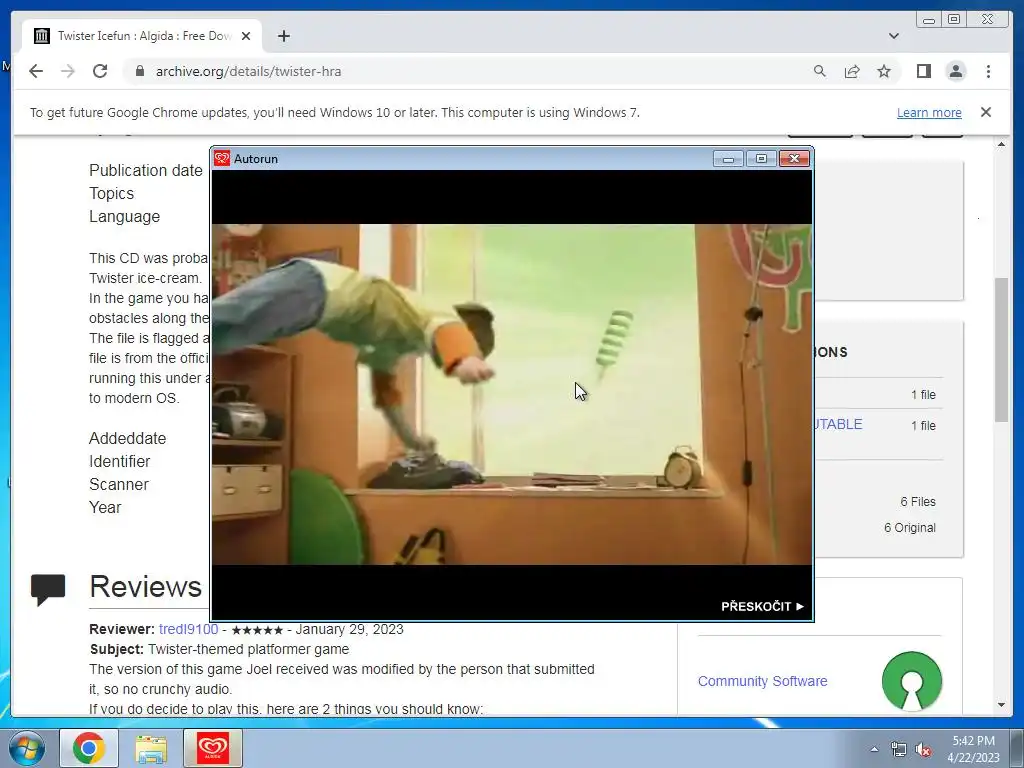Click the page scroll down arrow

click(x=1001, y=705)
